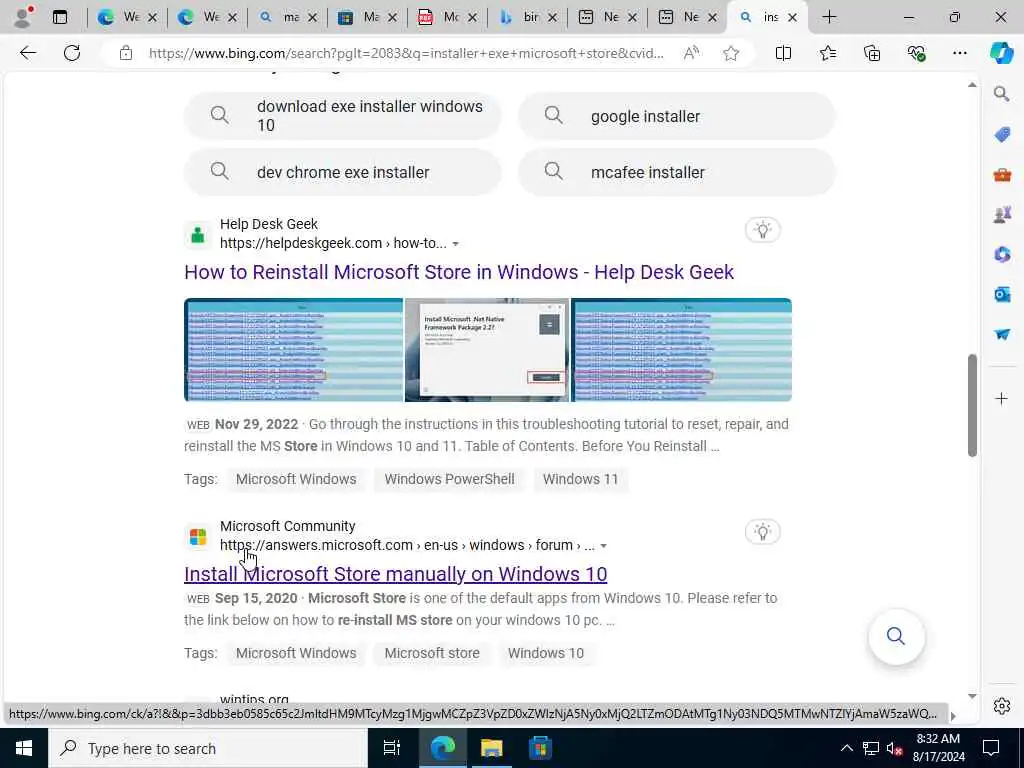
Task: Open a new browser tab
Action: pyautogui.click(x=829, y=17)
